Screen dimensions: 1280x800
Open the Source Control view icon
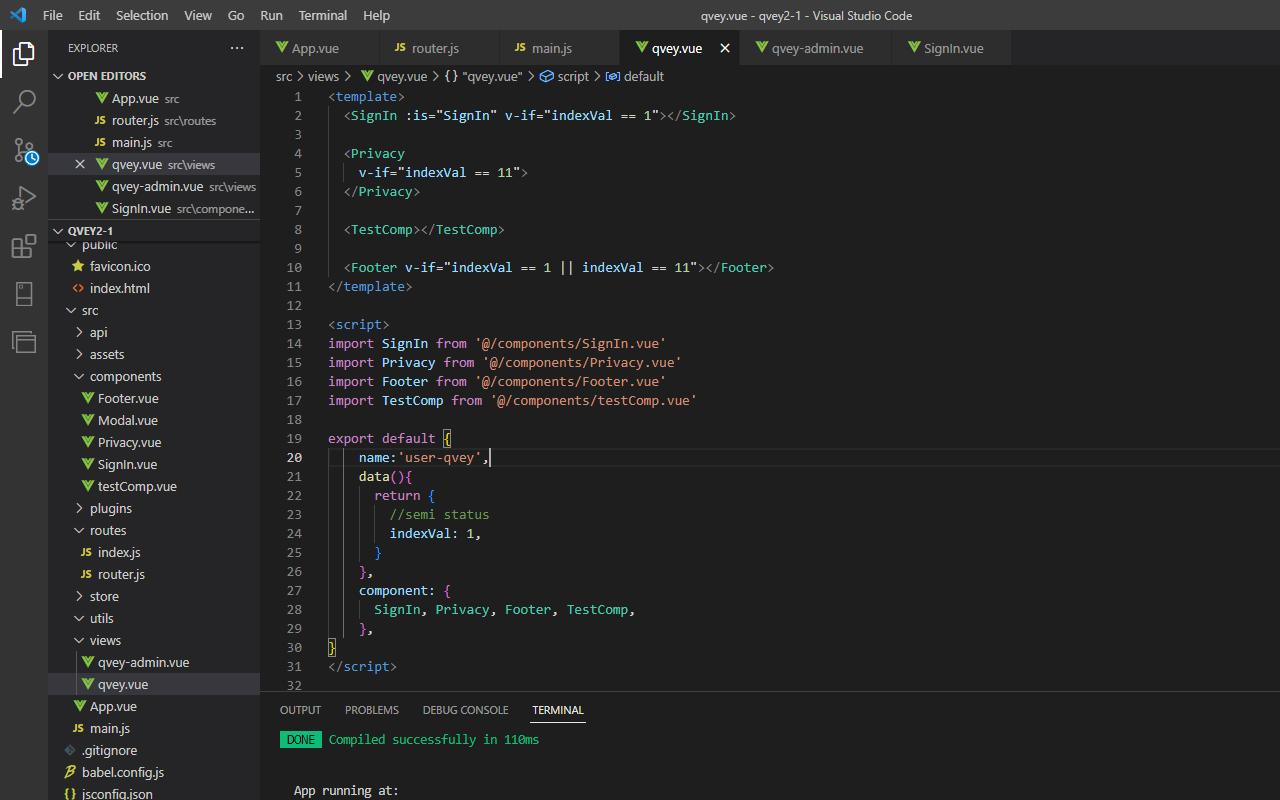pos(24,150)
